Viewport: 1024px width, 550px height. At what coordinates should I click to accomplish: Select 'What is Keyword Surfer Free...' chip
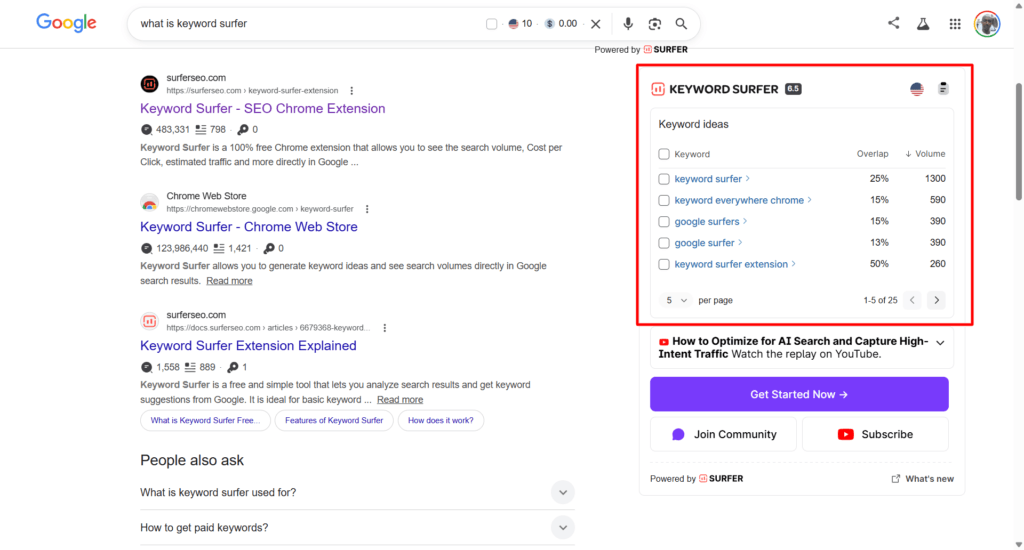(205, 421)
